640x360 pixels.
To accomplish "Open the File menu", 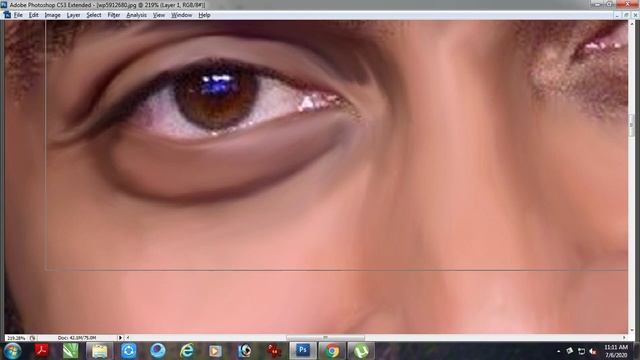I will [18, 15].
